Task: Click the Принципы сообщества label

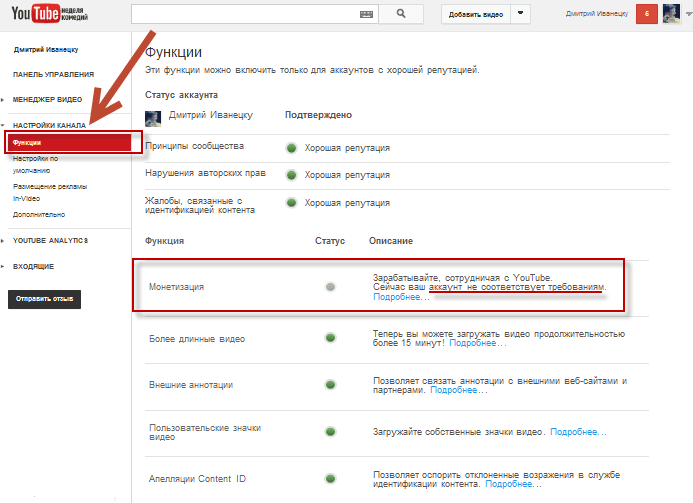Action: (194, 146)
